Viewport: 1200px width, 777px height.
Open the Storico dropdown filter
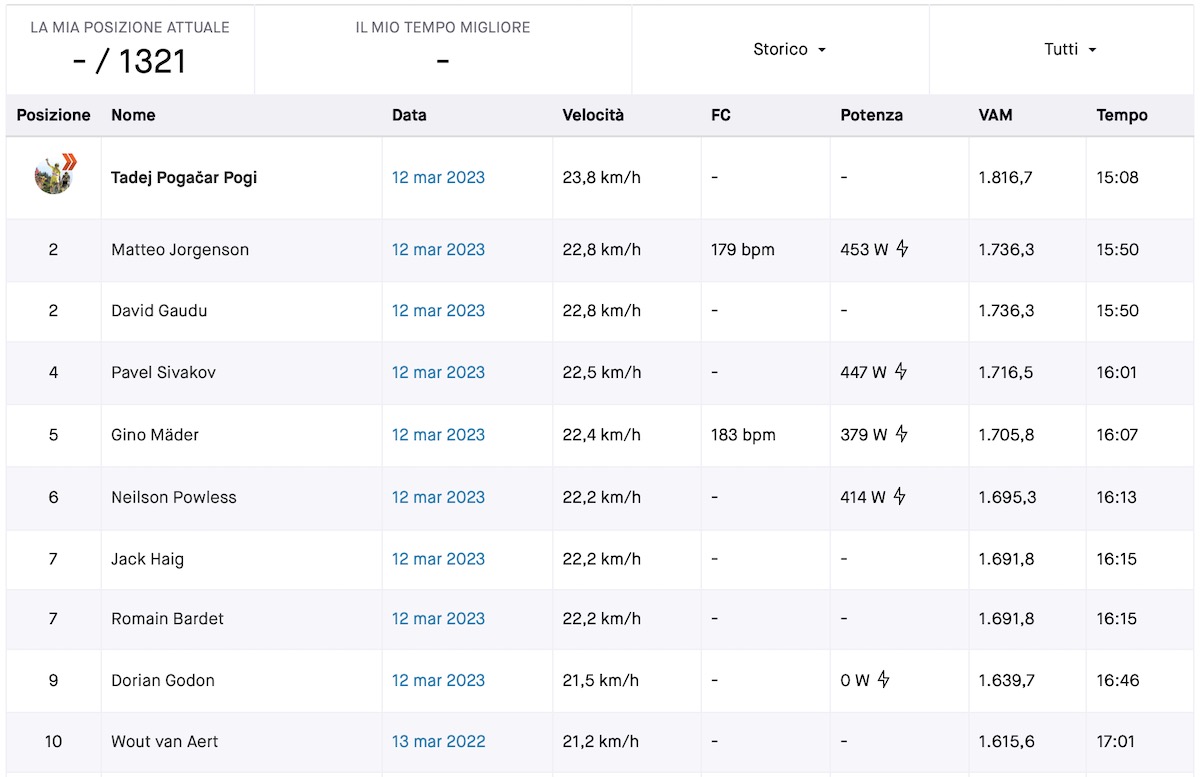click(x=789, y=49)
